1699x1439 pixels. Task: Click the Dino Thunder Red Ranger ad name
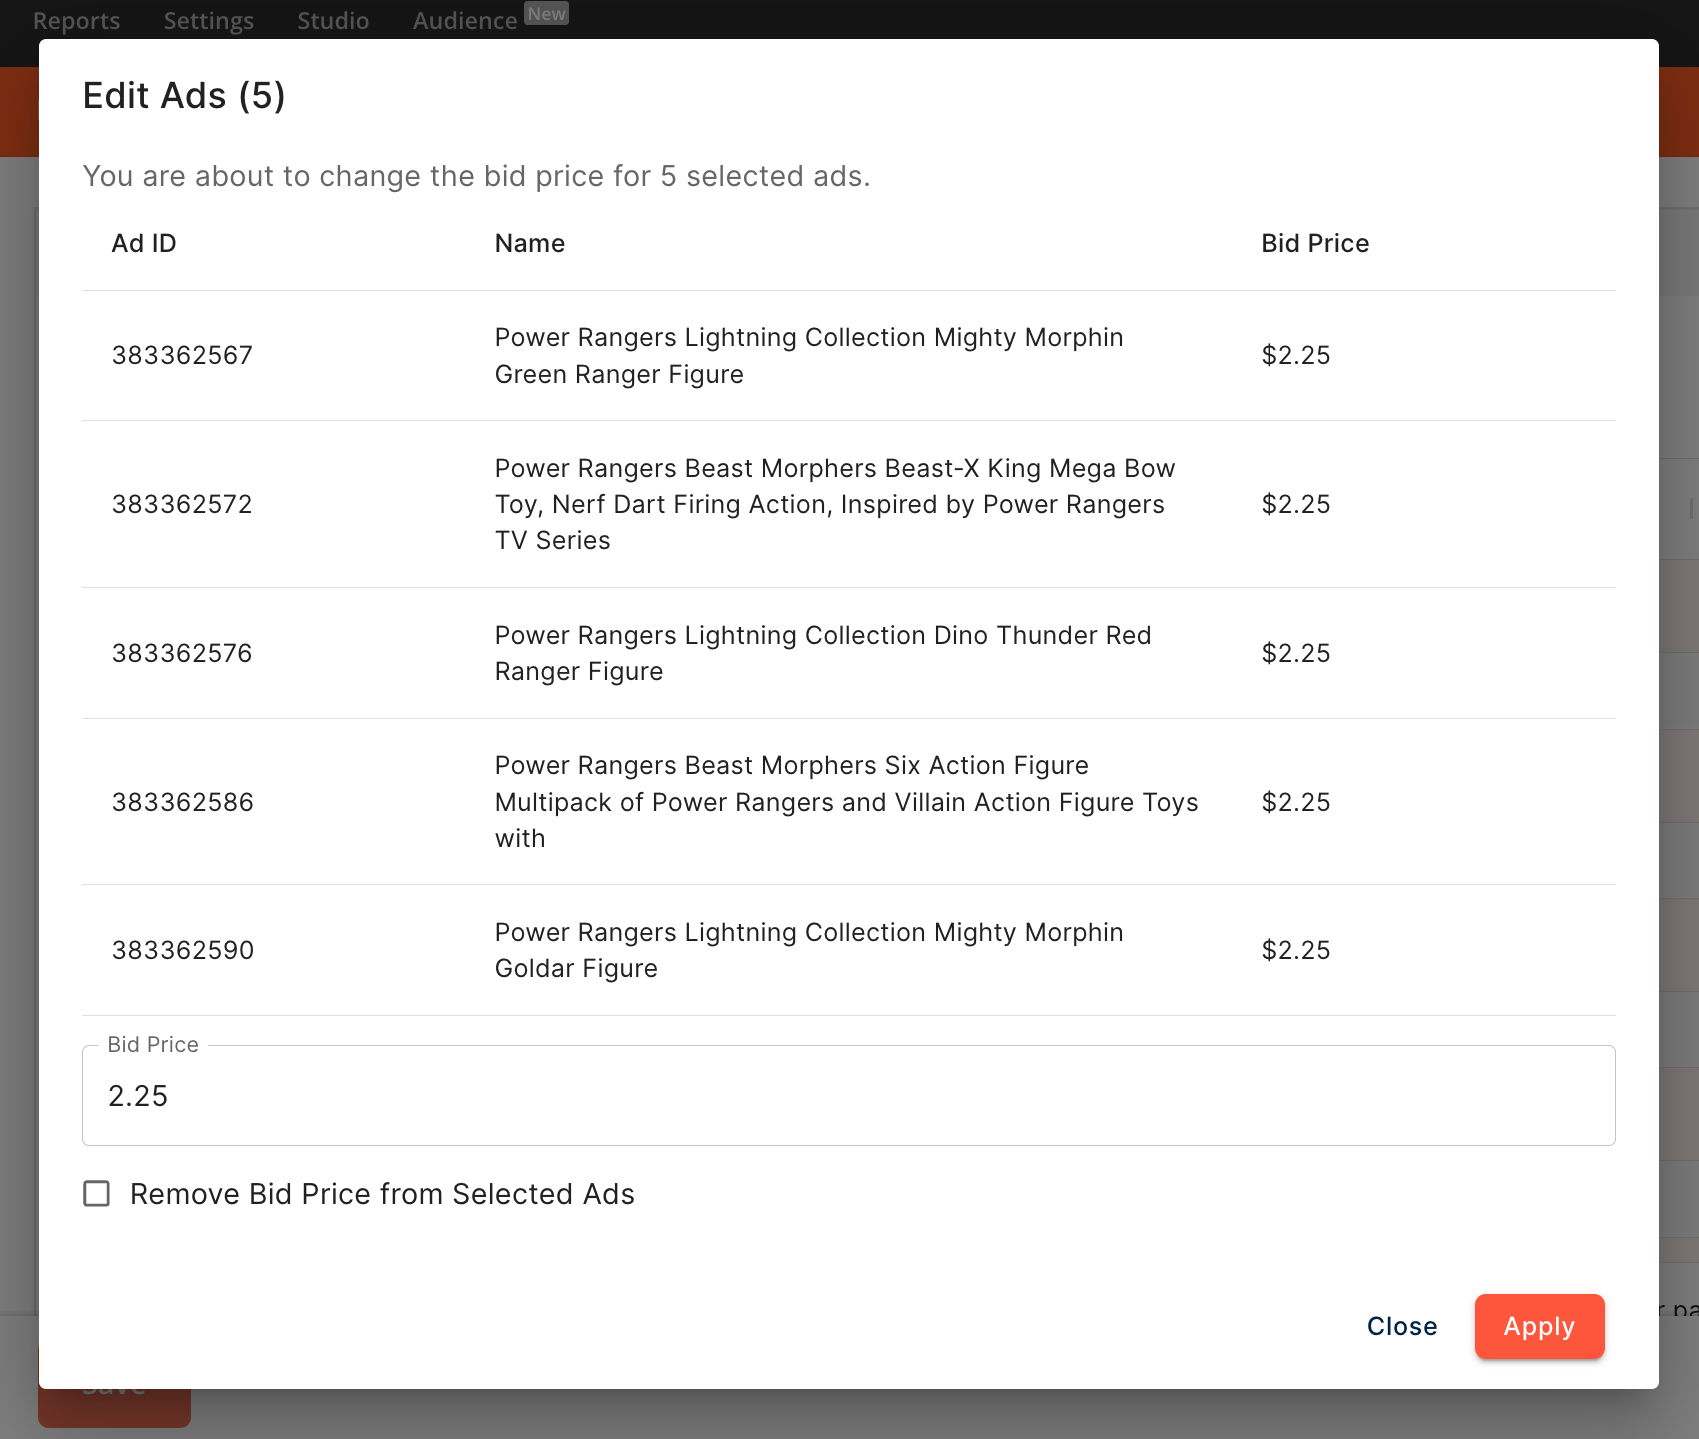point(823,653)
